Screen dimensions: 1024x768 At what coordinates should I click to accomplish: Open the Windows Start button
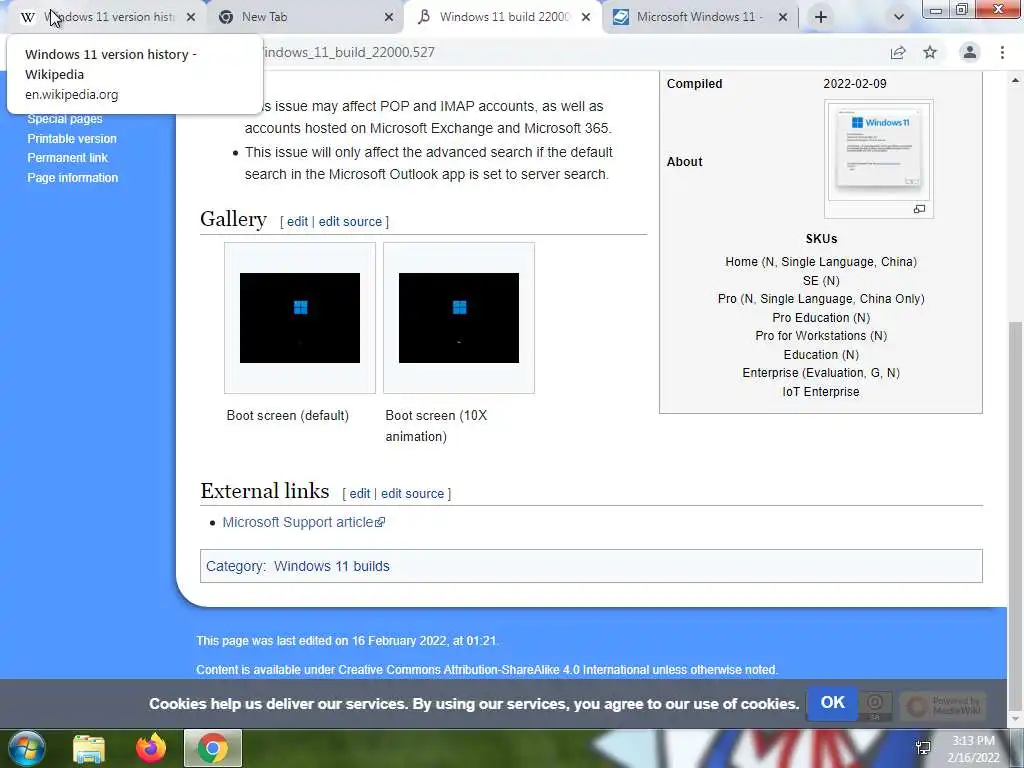pos(27,748)
